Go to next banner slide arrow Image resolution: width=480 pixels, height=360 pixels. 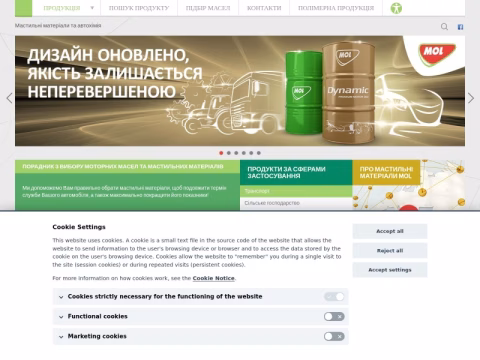[x=471, y=98]
